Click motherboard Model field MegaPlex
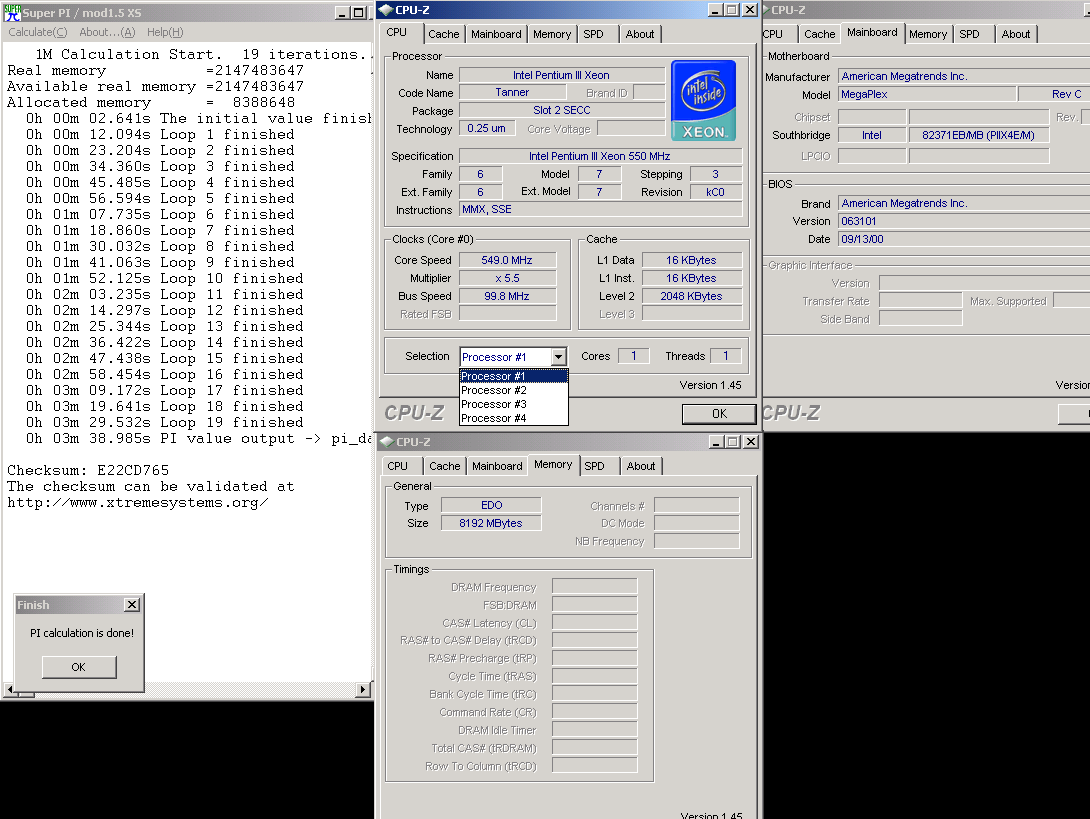1090x819 pixels. pyautogui.click(x=927, y=95)
